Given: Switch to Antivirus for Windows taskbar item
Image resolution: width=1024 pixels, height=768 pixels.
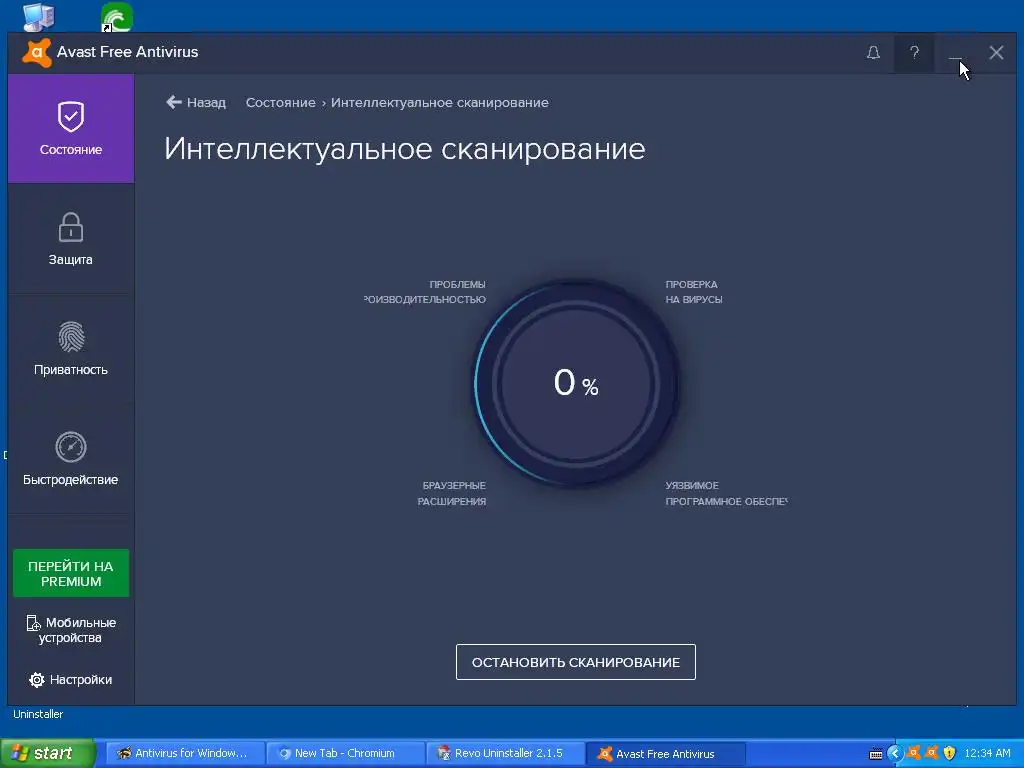Looking at the screenshot, I should click(x=184, y=754).
